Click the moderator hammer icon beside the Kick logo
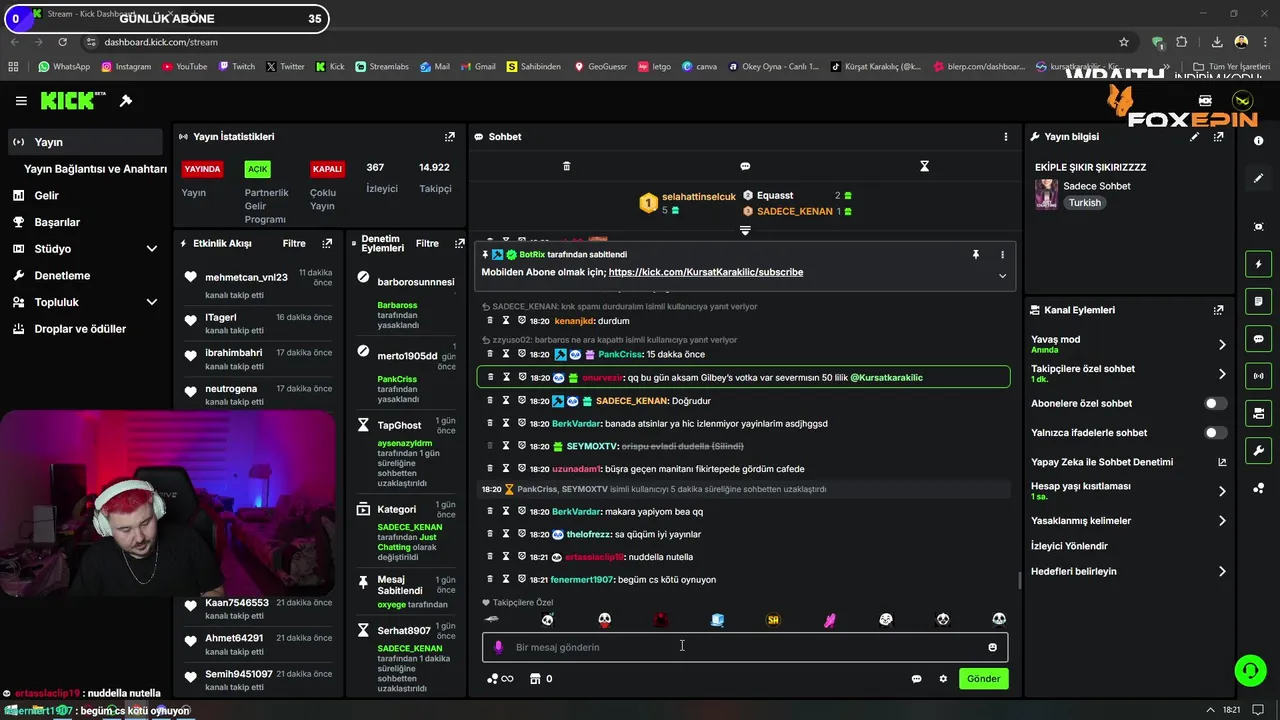The width and height of the screenshot is (1280, 720). tap(126, 101)
